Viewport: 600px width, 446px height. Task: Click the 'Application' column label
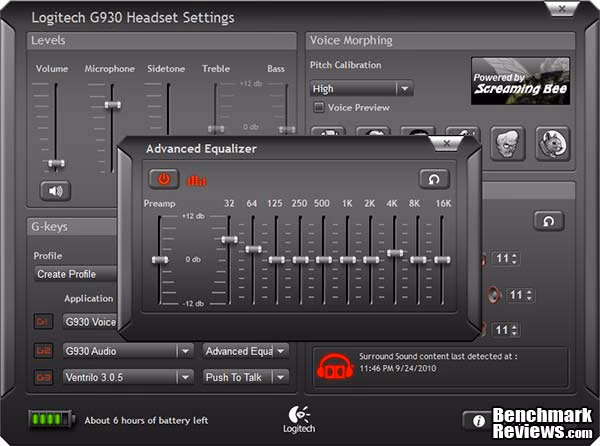coord(89,298)
